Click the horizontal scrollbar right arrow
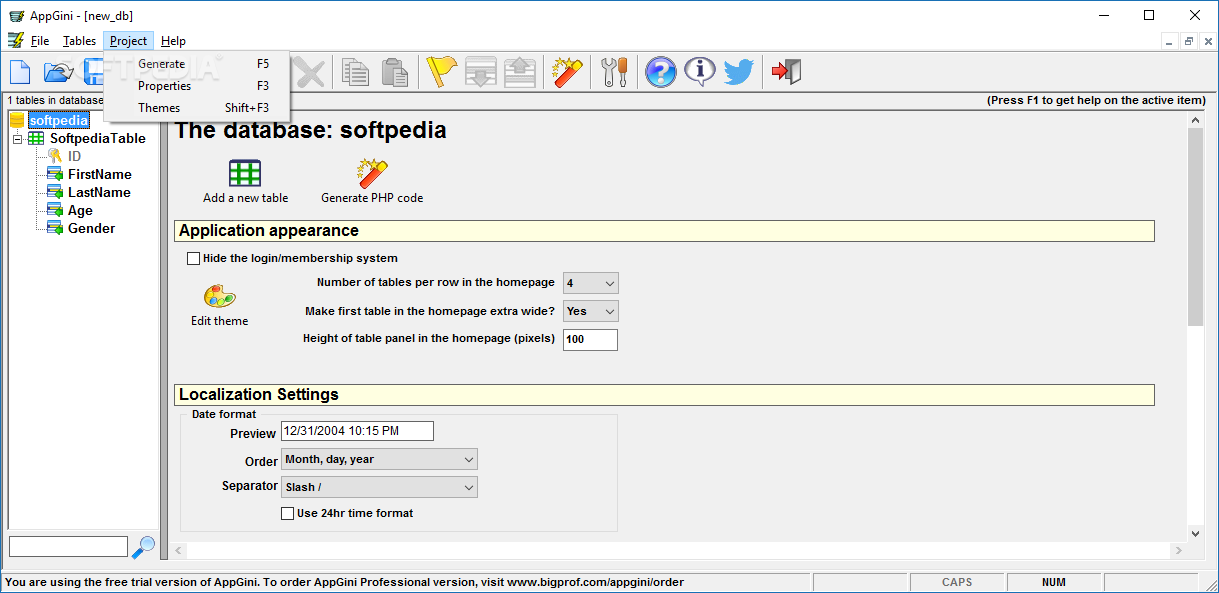The height and width of the screenshot is (593, 1219). pos(1179,551)
